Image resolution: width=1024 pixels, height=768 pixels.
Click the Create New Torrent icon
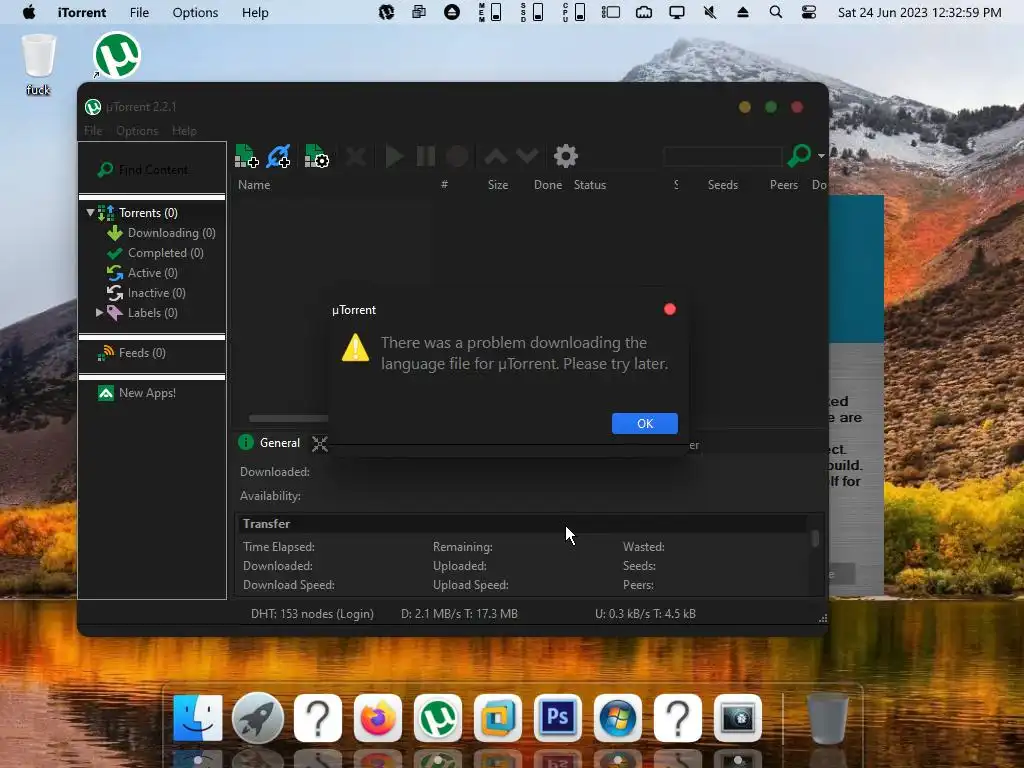tap(317, 156)
